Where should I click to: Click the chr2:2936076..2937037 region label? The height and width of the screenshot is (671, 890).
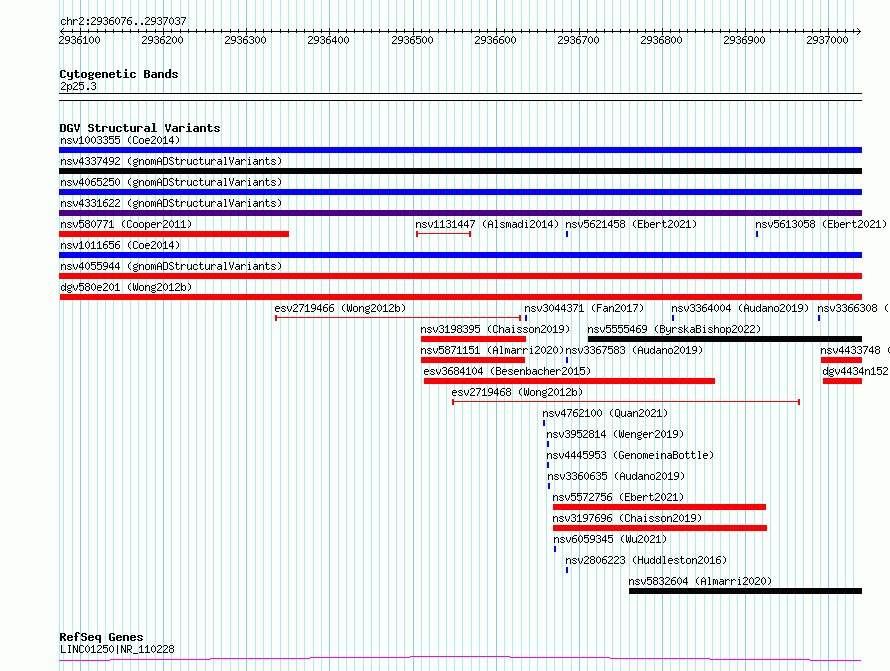click(123, 21)
